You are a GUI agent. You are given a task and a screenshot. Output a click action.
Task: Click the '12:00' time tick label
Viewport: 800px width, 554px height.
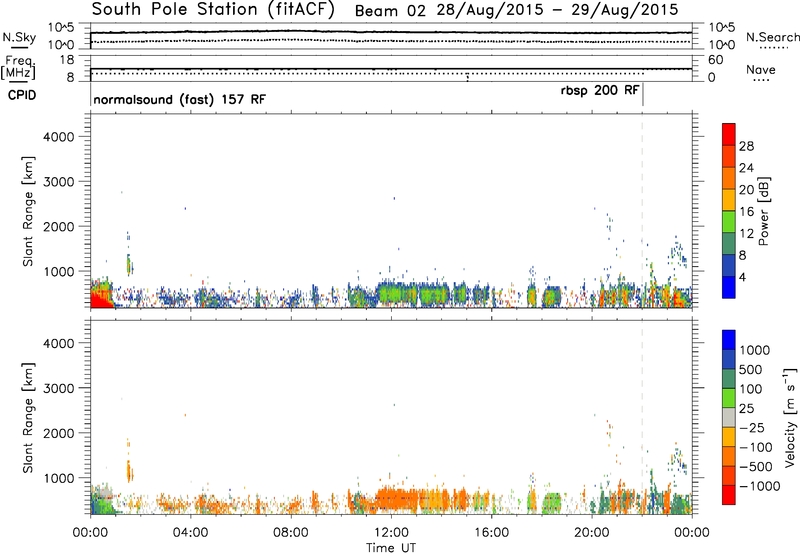click(x=391, y=533)
